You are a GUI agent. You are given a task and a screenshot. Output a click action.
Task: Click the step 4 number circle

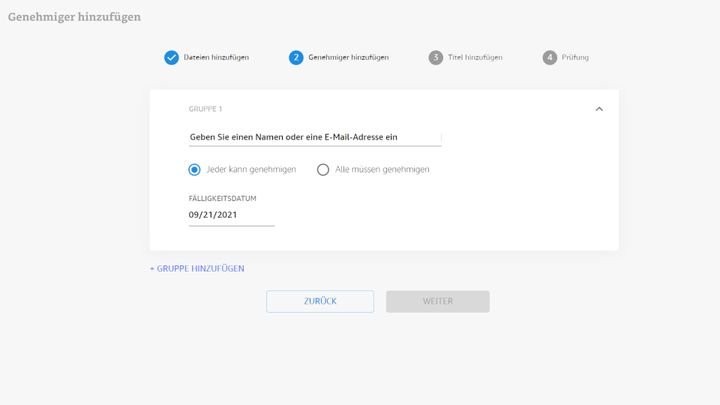coord(550,57)
